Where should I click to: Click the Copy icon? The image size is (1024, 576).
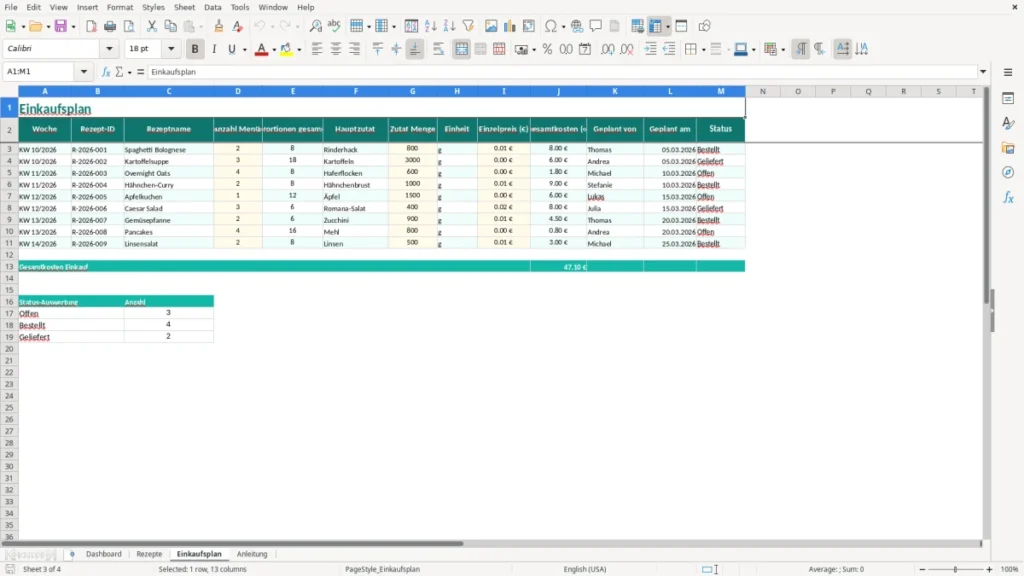coord(170,26)
